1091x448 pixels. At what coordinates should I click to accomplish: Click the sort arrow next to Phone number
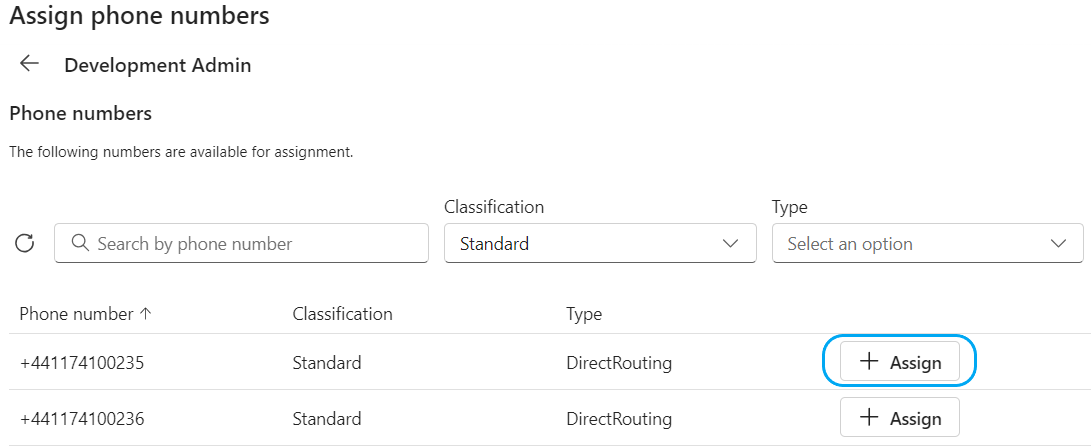point(146,313)
